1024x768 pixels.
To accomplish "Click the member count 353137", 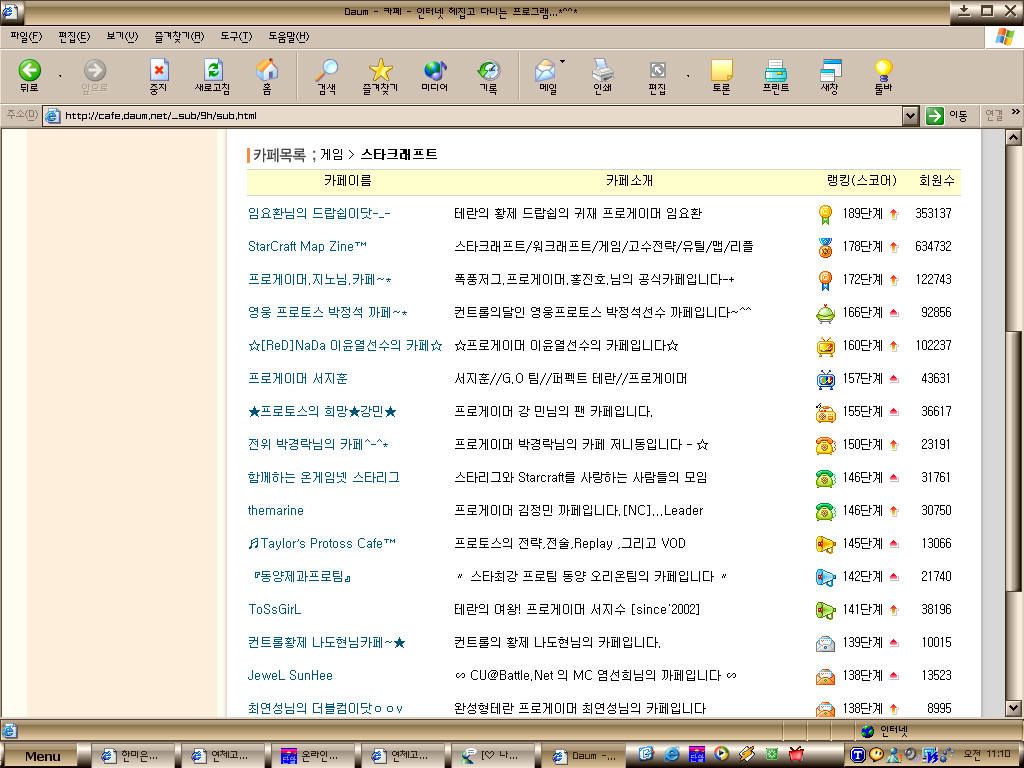I will [x=933, y=214].
